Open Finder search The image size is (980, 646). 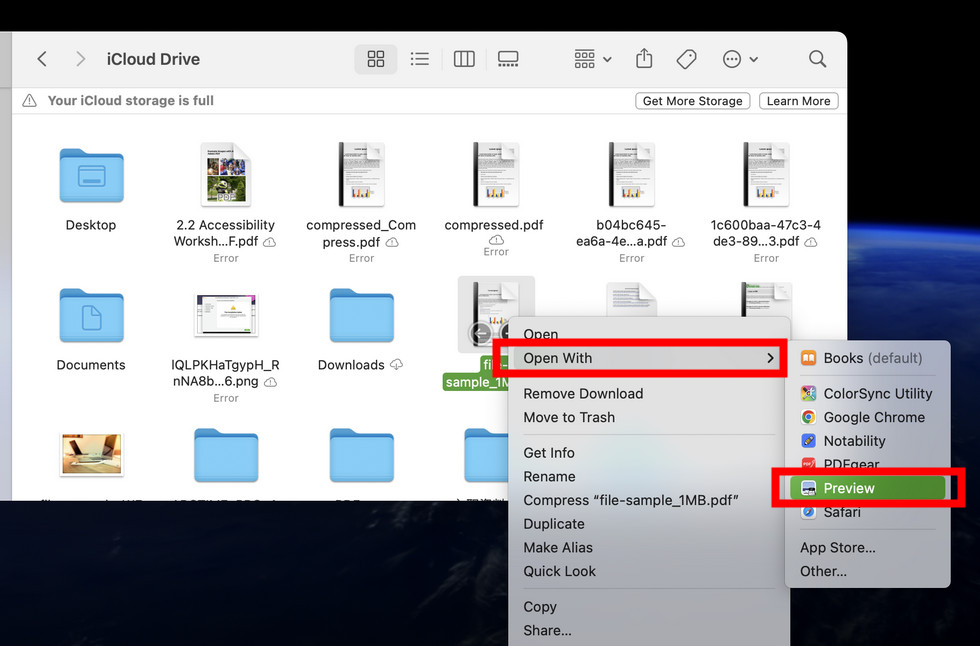817,59
